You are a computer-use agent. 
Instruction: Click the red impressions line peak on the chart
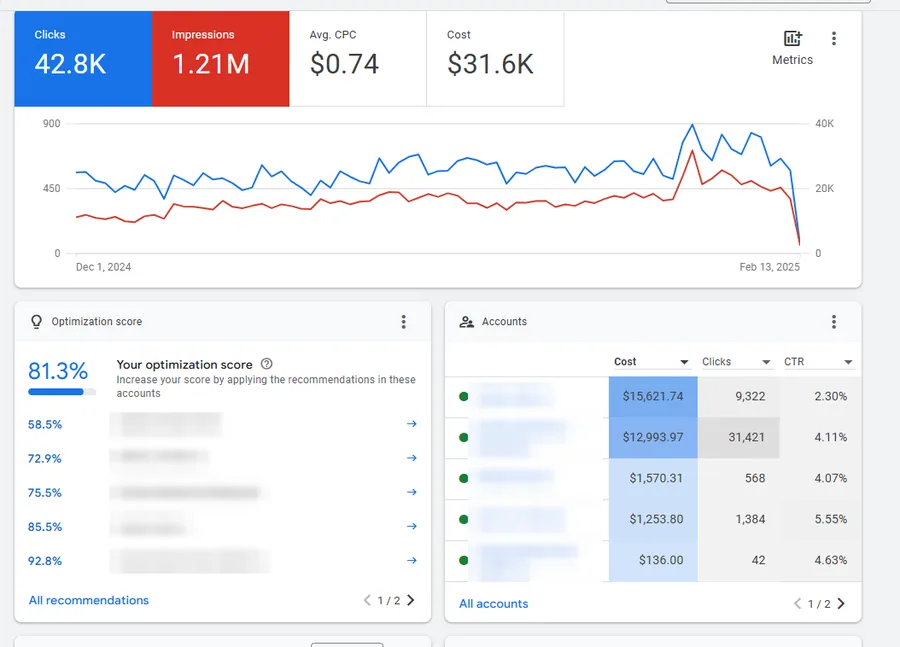692,150
